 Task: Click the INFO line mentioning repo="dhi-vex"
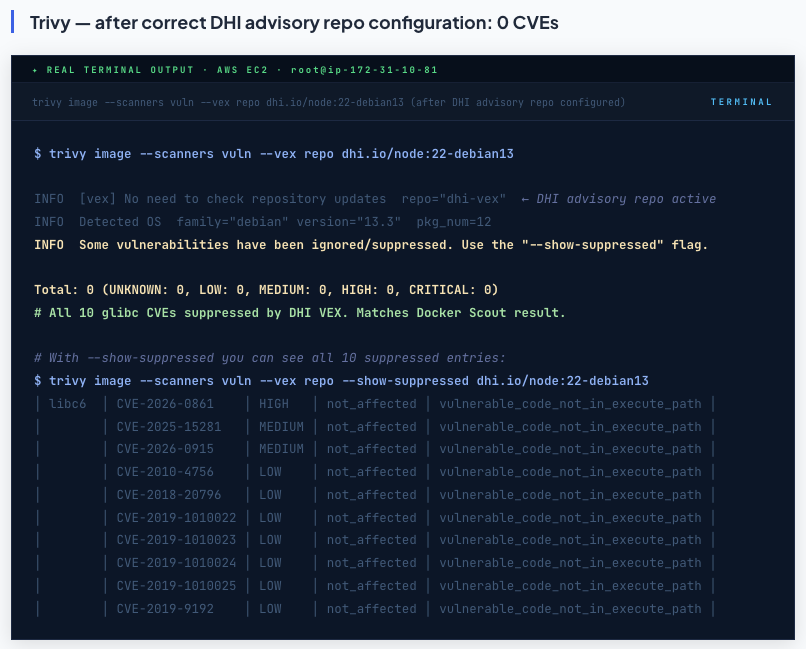pyautogui.click(x=270, y=199)
